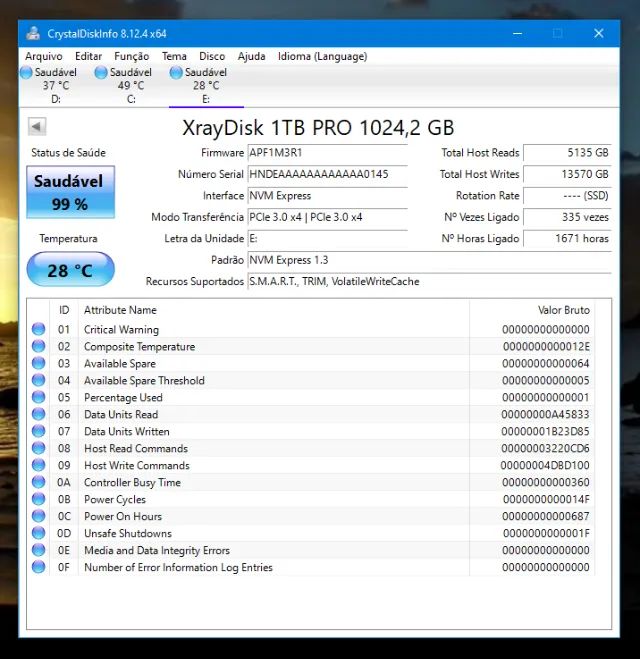Click the Rotation Rate value field
Viewport: 640px width, 659px height.
coord(567,195)
